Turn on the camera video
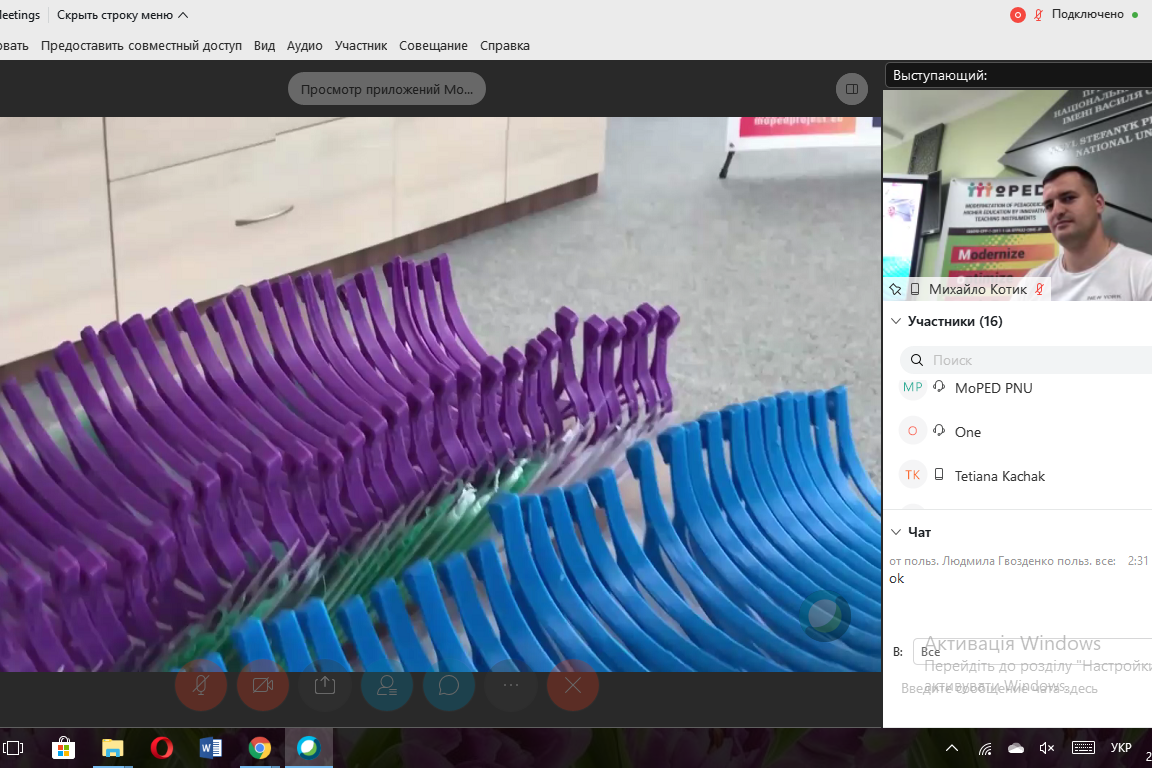This screenshot has height=768, width=1152. click(x=263, y=685)
